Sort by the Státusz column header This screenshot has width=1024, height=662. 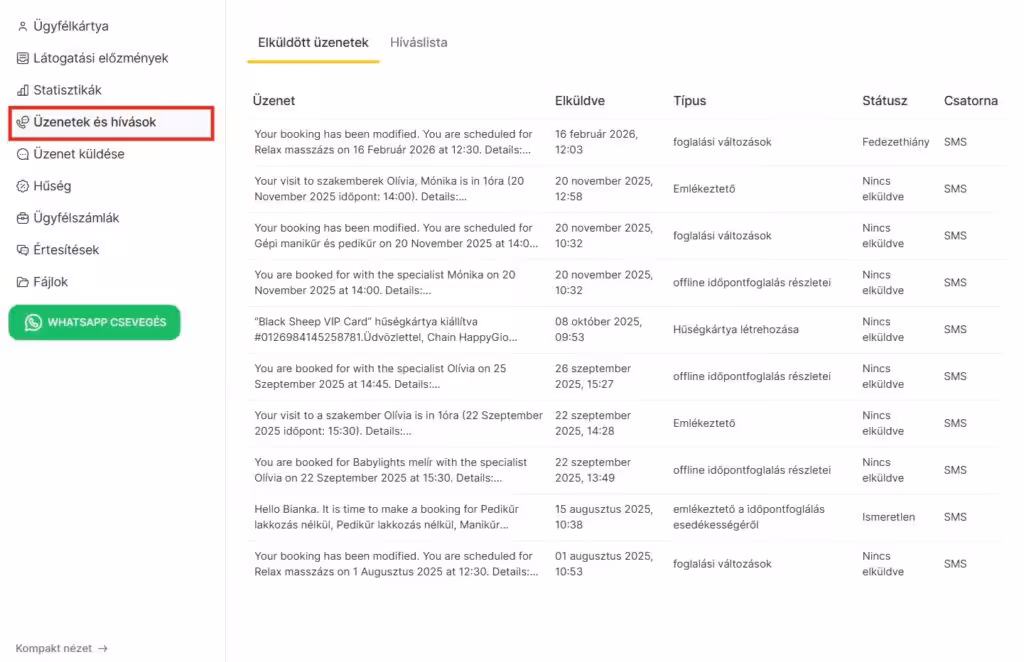click(884, 101)
